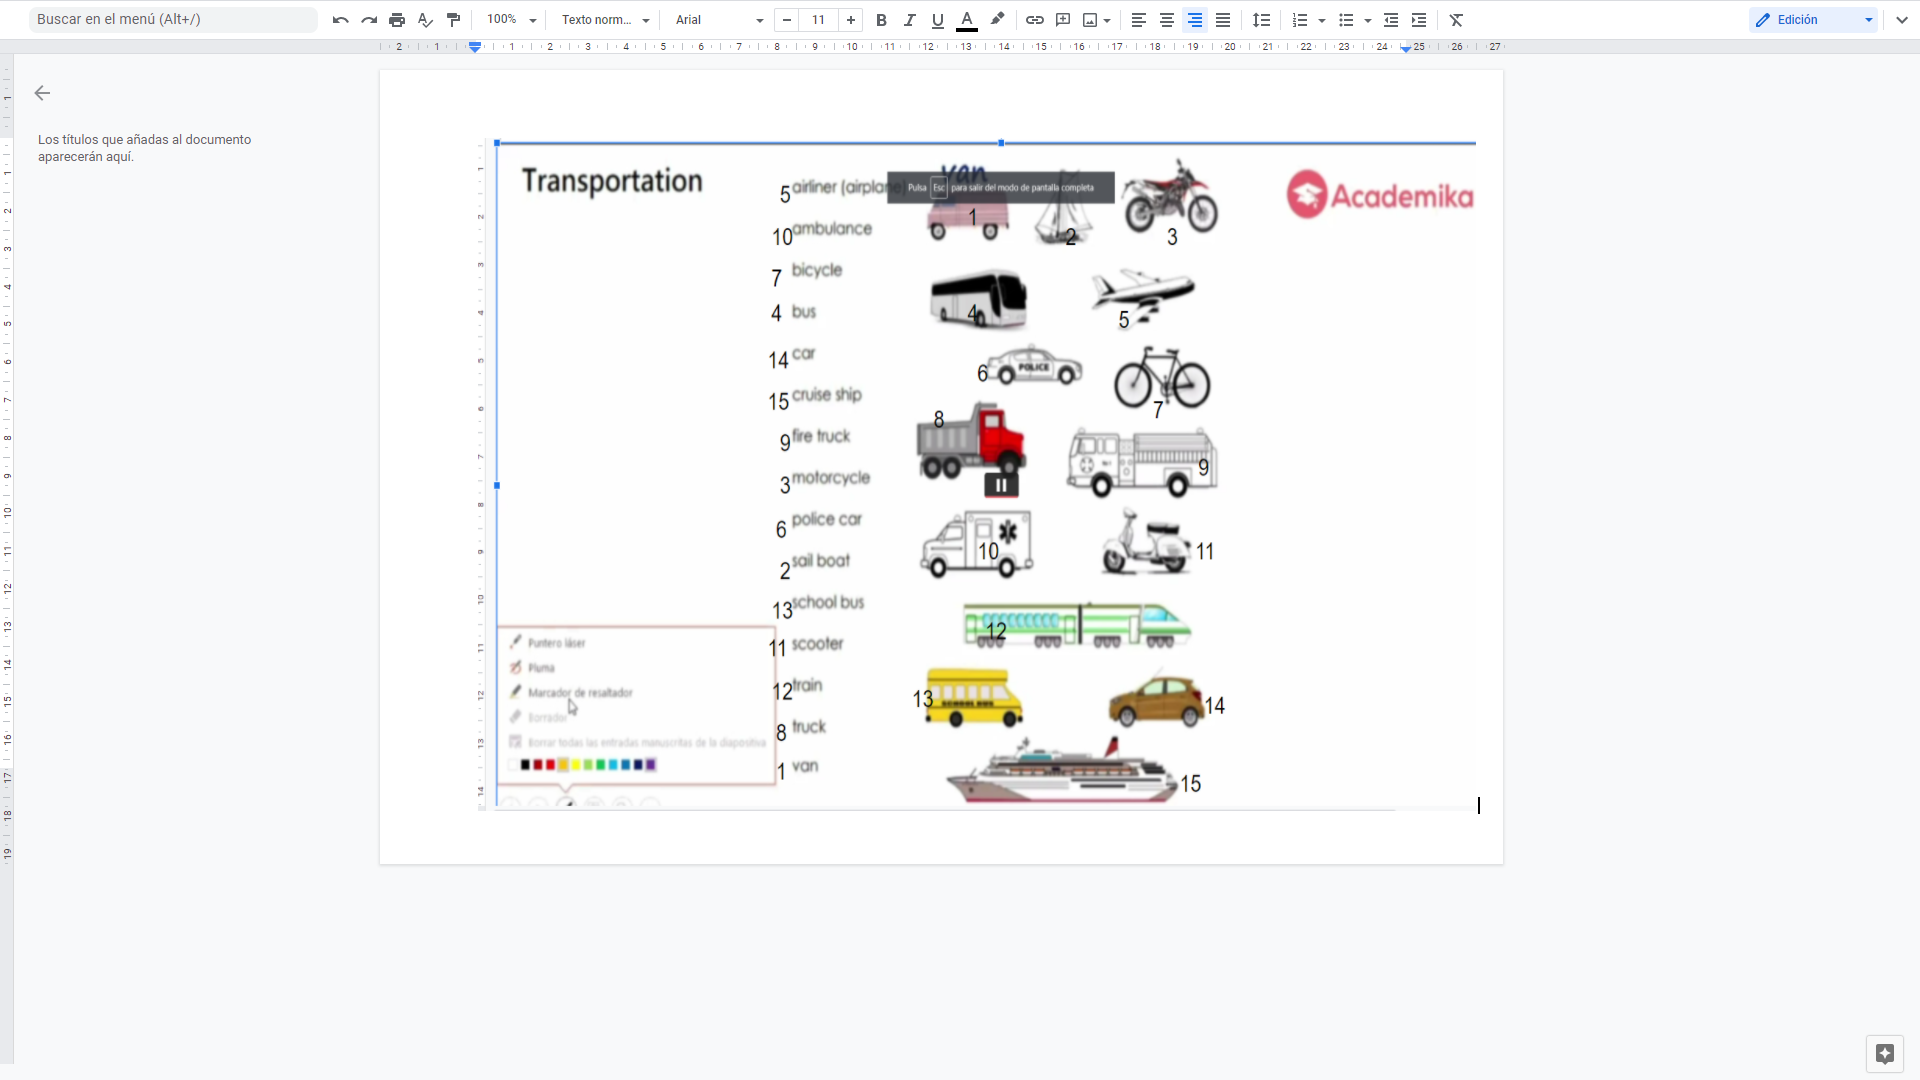Open the Texto normal style dropdown

pyautogui.click(x=605, y=20)
